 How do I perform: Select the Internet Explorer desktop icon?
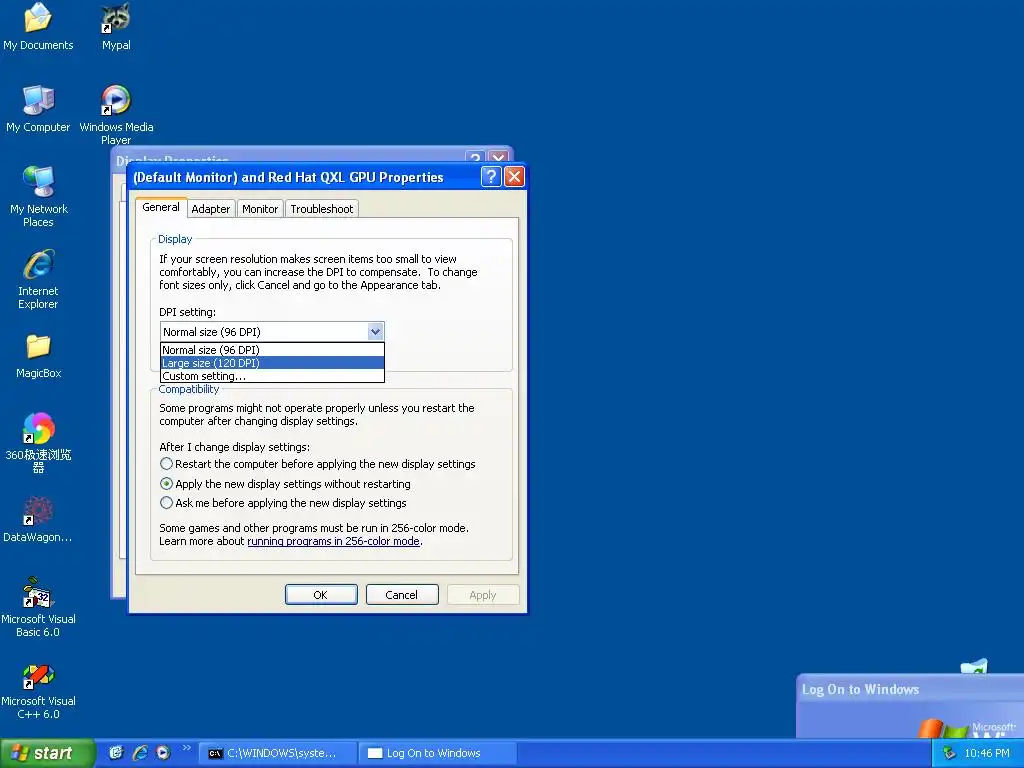coord(38,278)
